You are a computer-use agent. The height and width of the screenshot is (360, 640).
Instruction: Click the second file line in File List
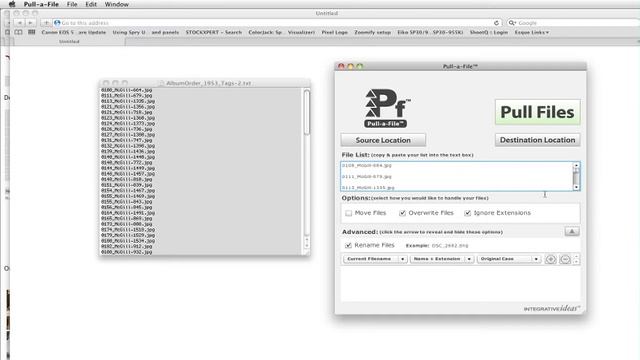367,177
